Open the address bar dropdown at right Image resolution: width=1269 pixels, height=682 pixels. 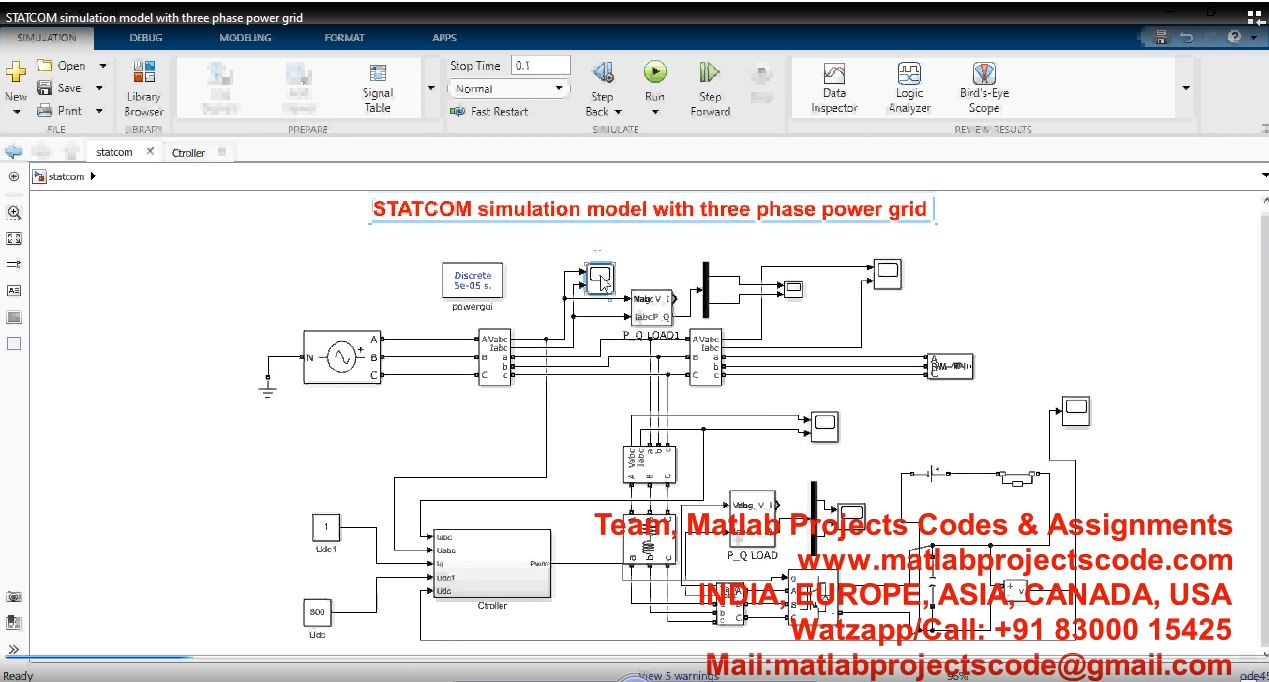[x=1263, y=177]
